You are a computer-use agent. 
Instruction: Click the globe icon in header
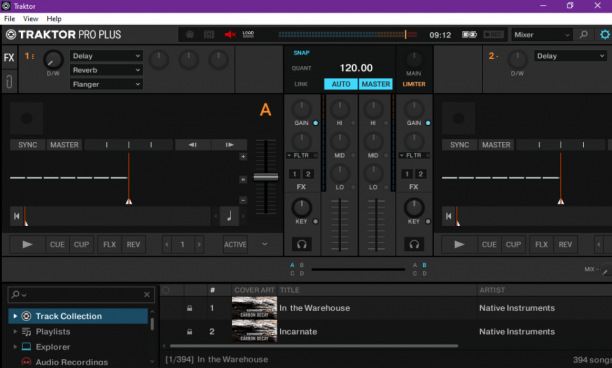(190, 35)
